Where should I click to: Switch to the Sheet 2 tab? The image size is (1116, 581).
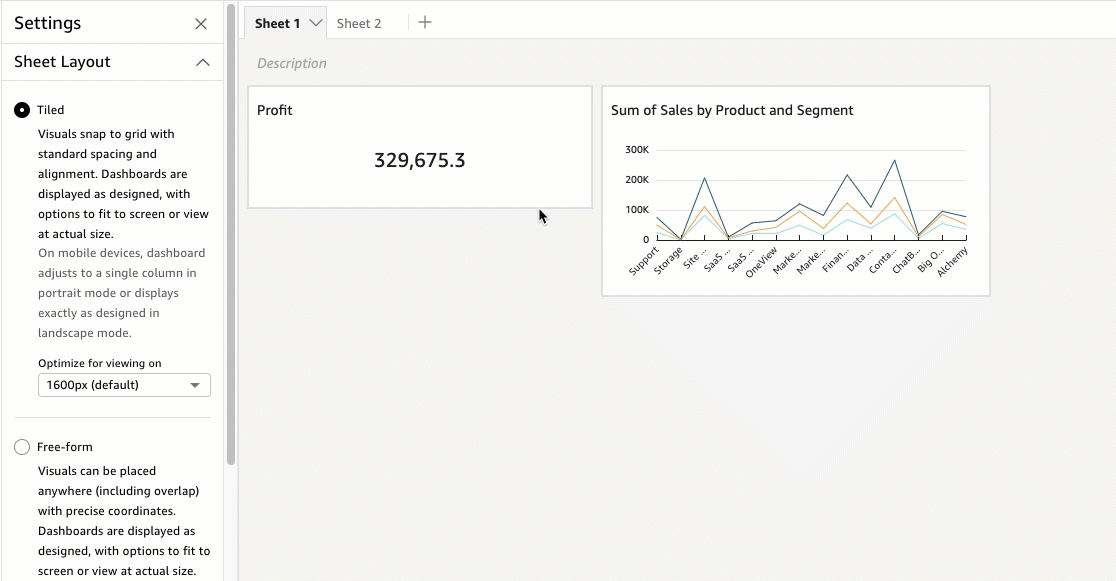tap(358, 23)
